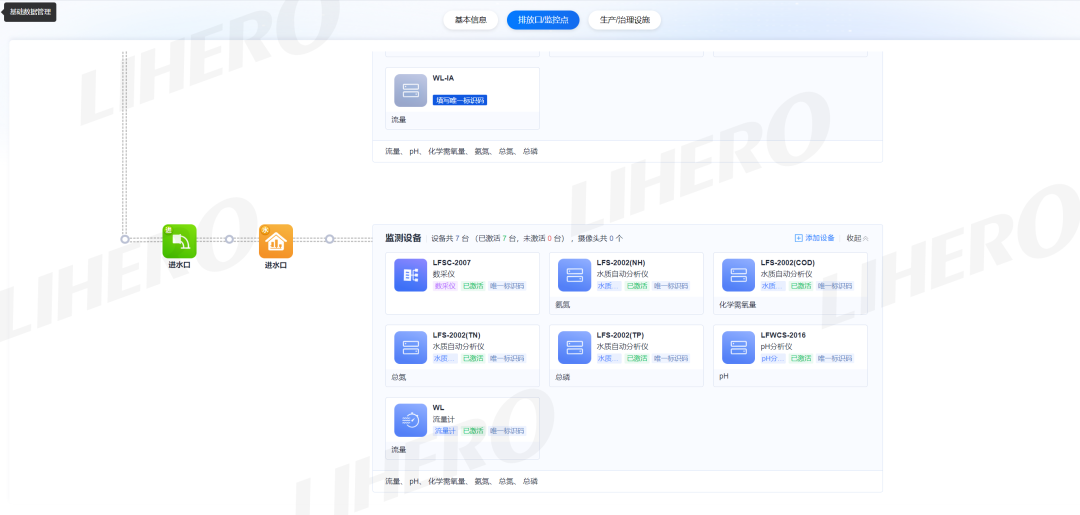Click the orange 进水口 house icon

[x=276, y=241]
